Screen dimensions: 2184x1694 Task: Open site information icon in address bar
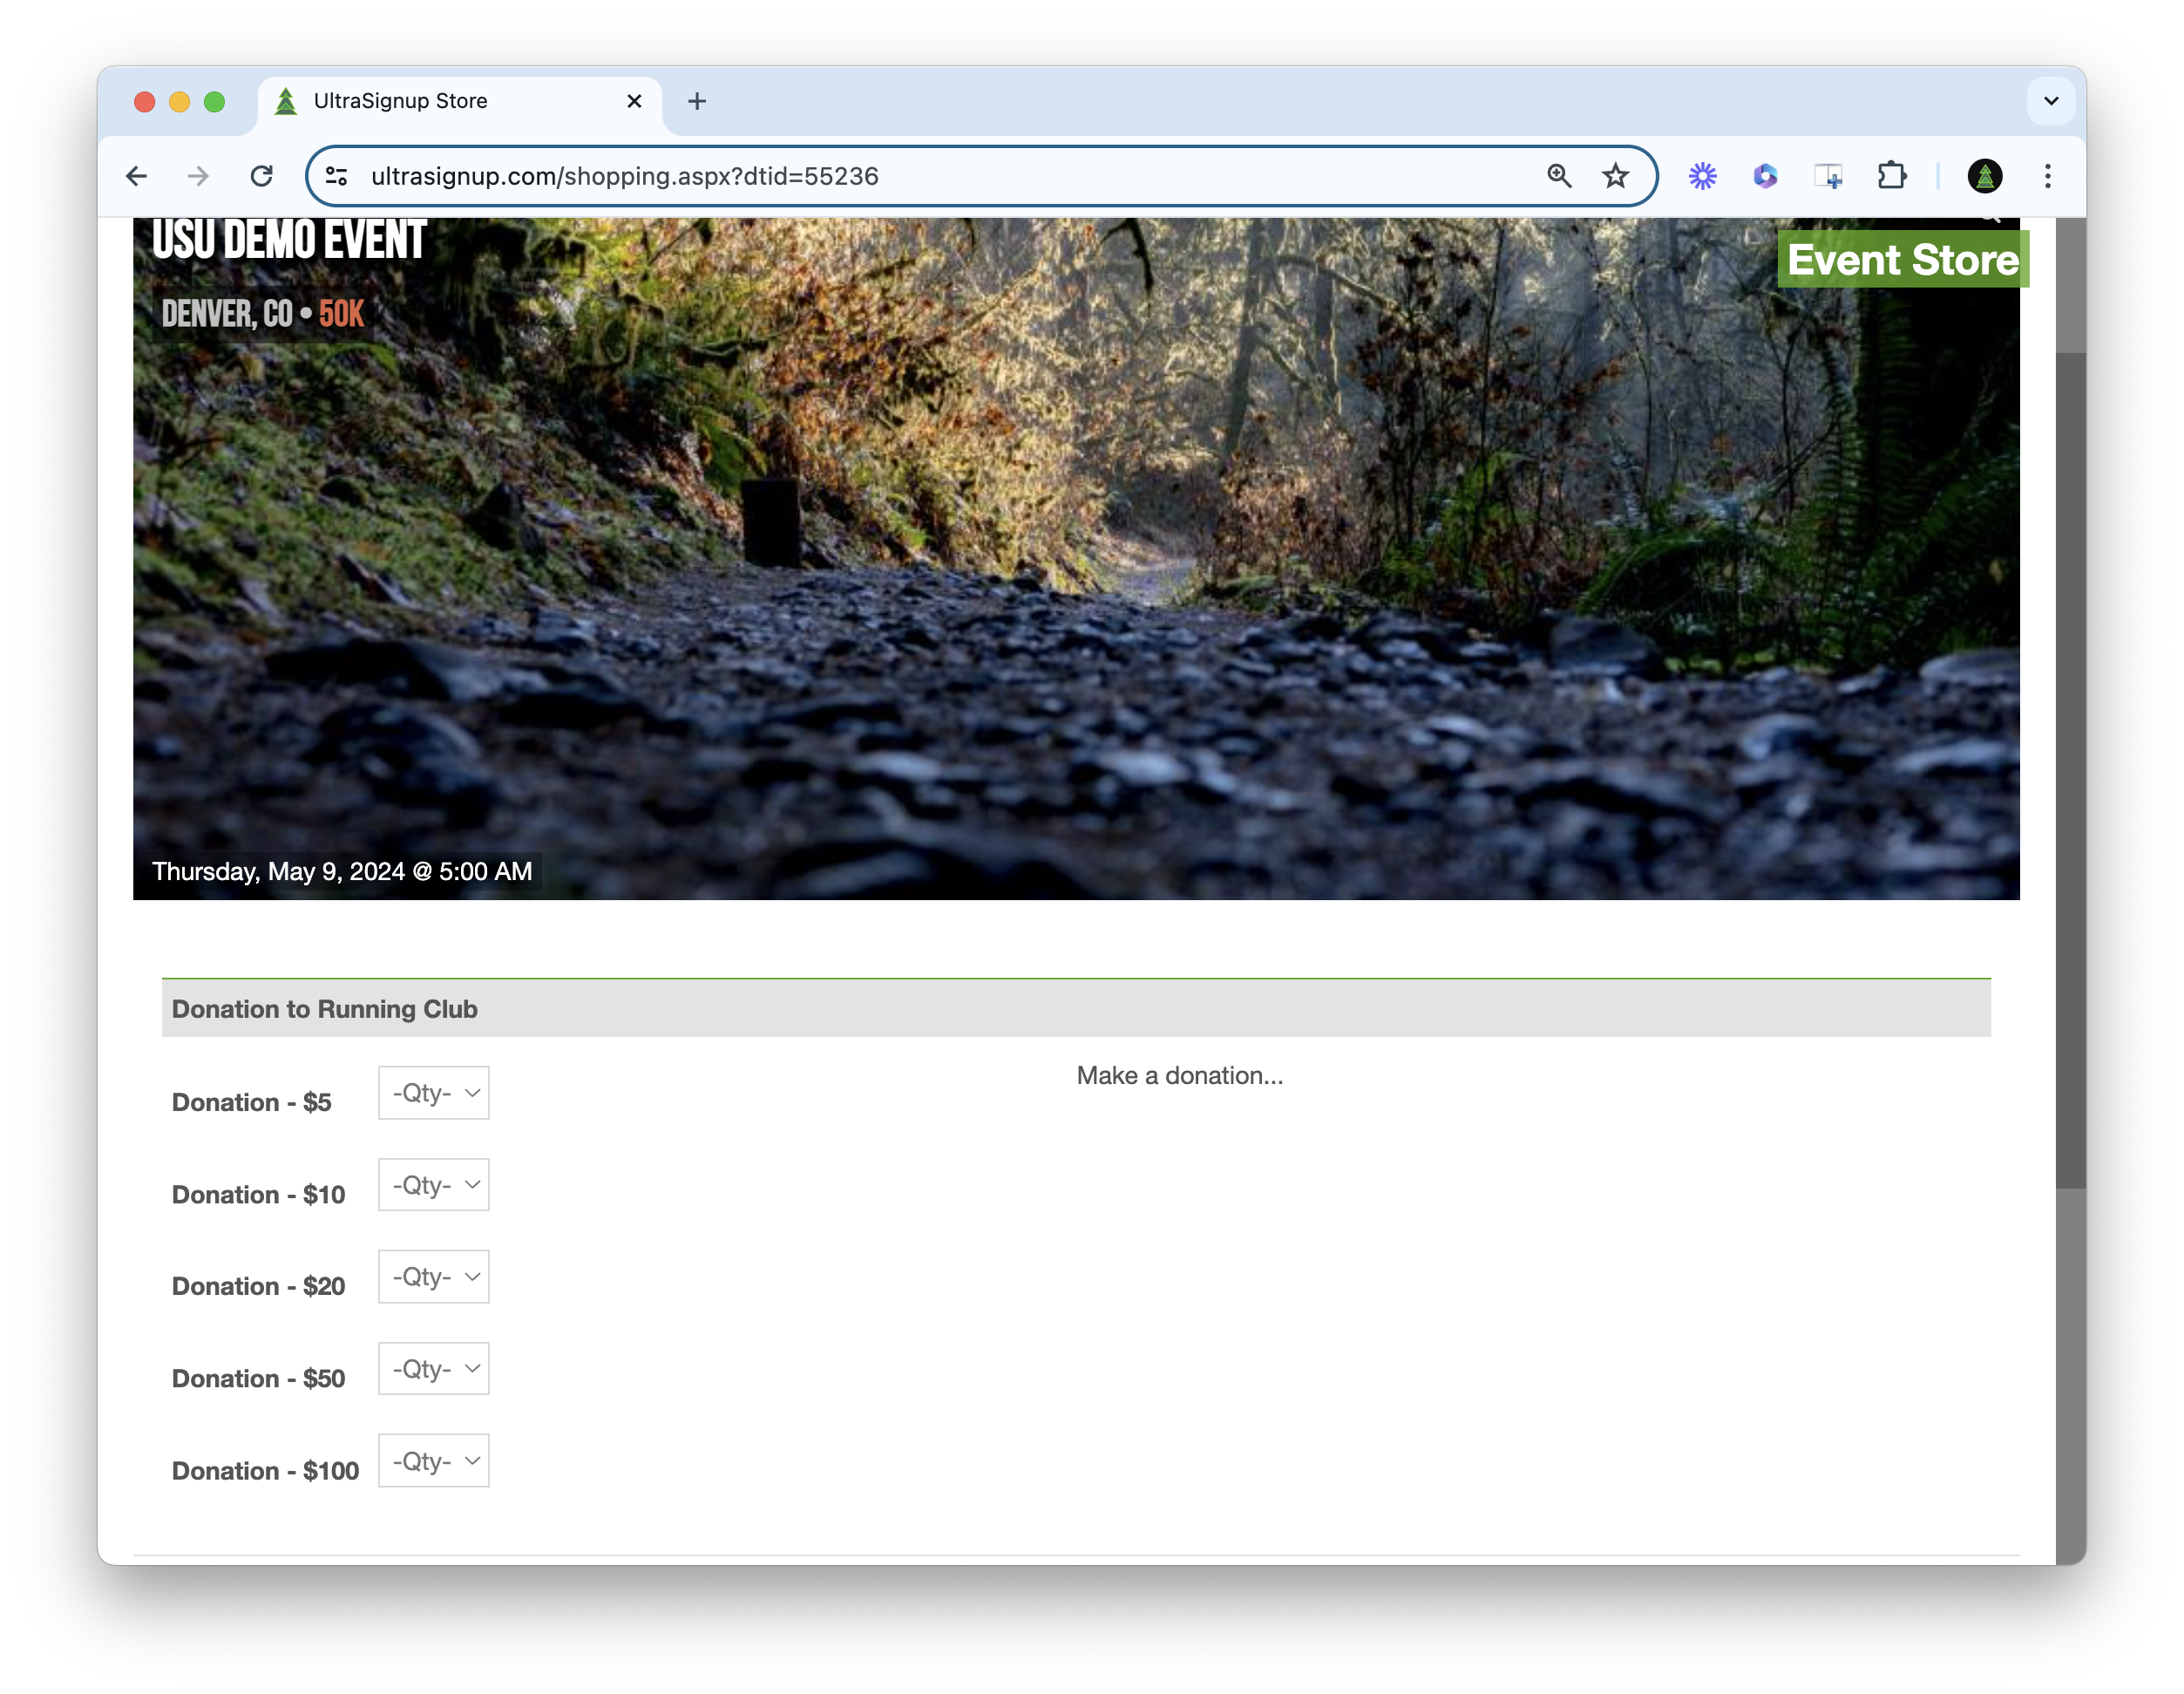[337, 177]
